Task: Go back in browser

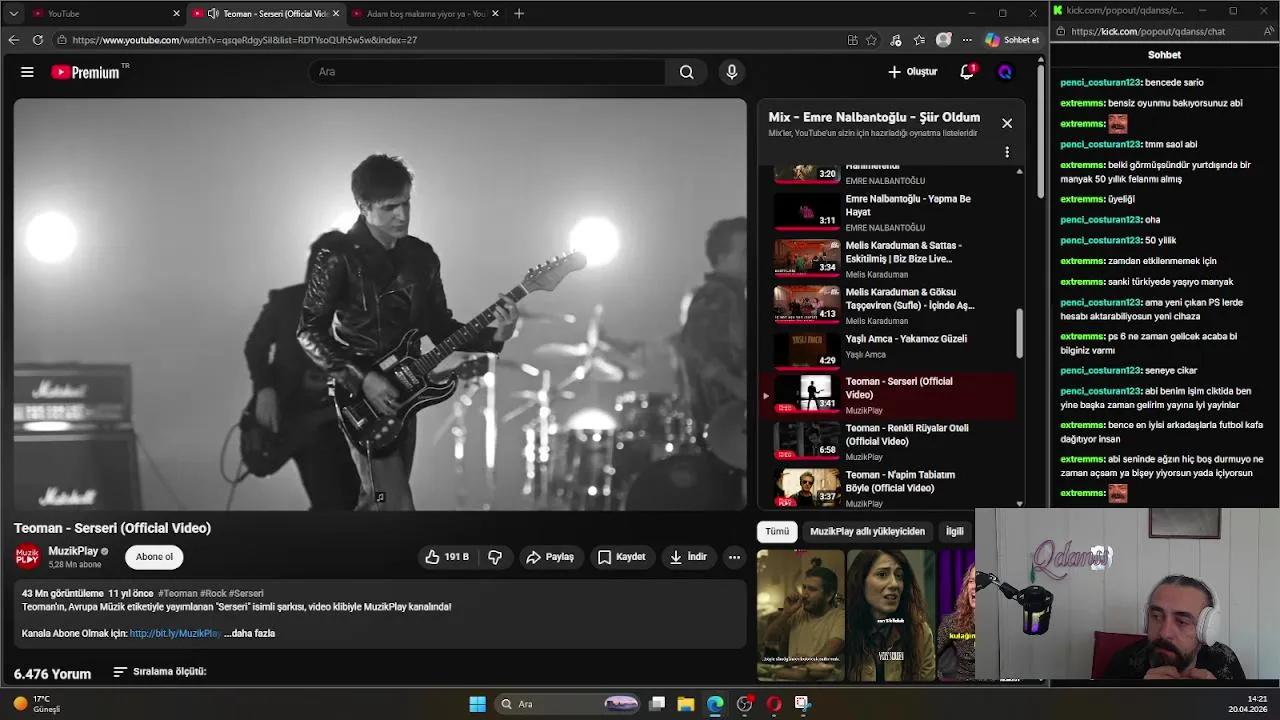Action: click(x=13, y=40)
